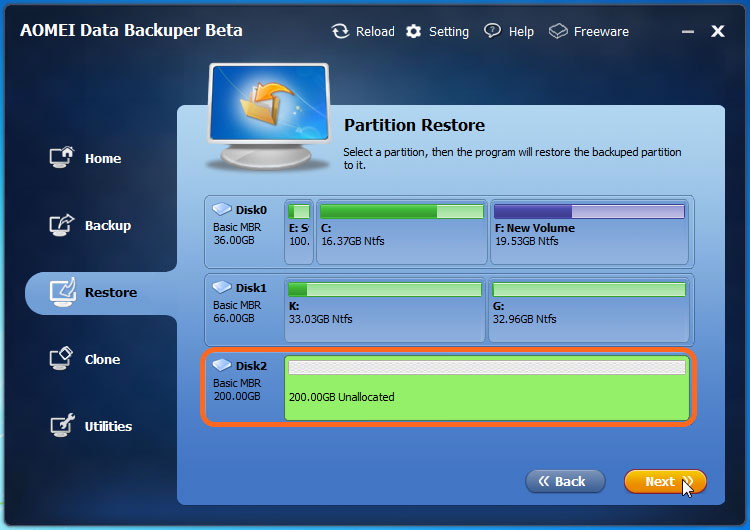Click the Freeware label

tap(601, 32)
